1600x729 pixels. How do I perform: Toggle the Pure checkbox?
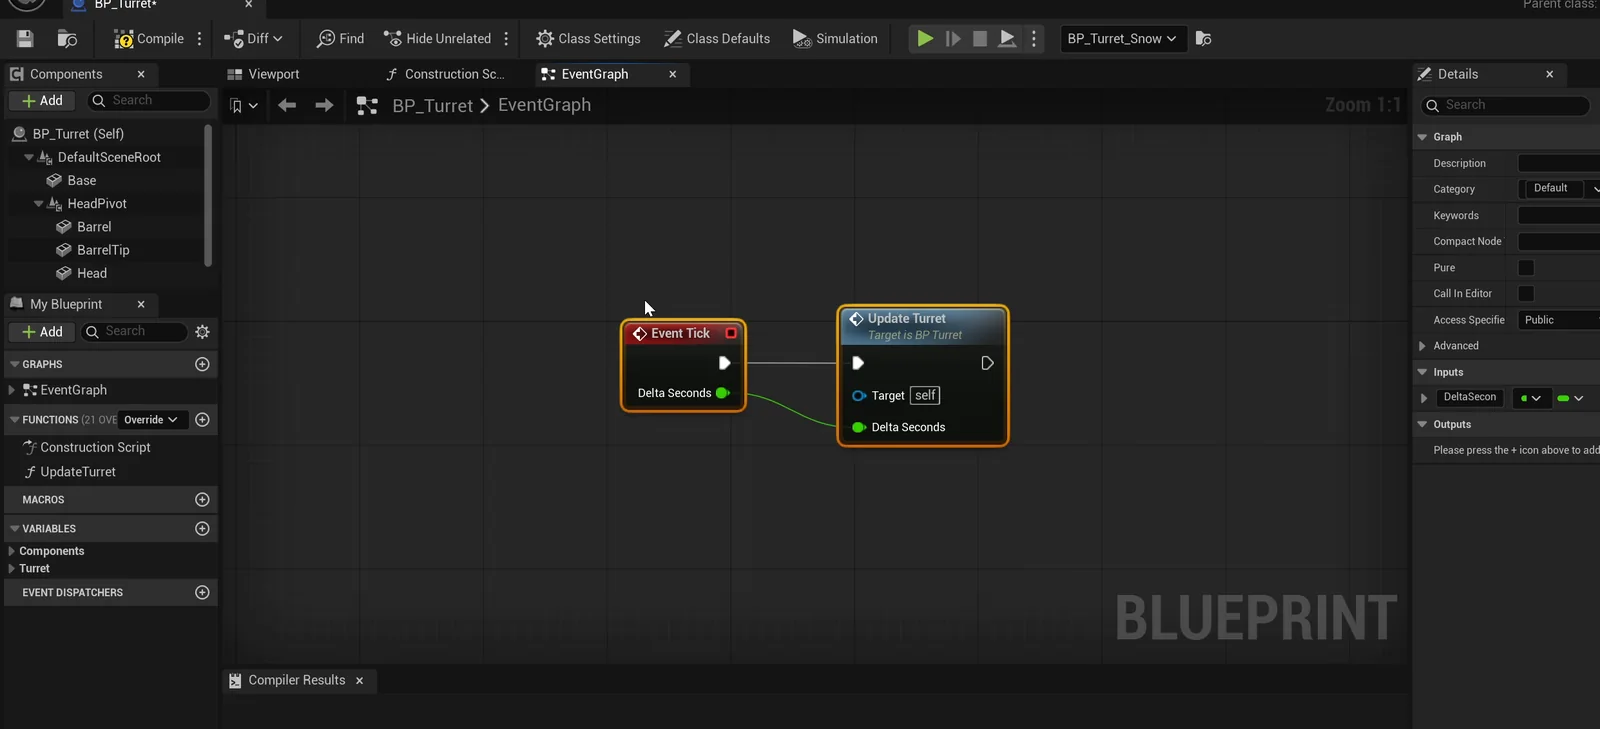[x=1526, y=267]
